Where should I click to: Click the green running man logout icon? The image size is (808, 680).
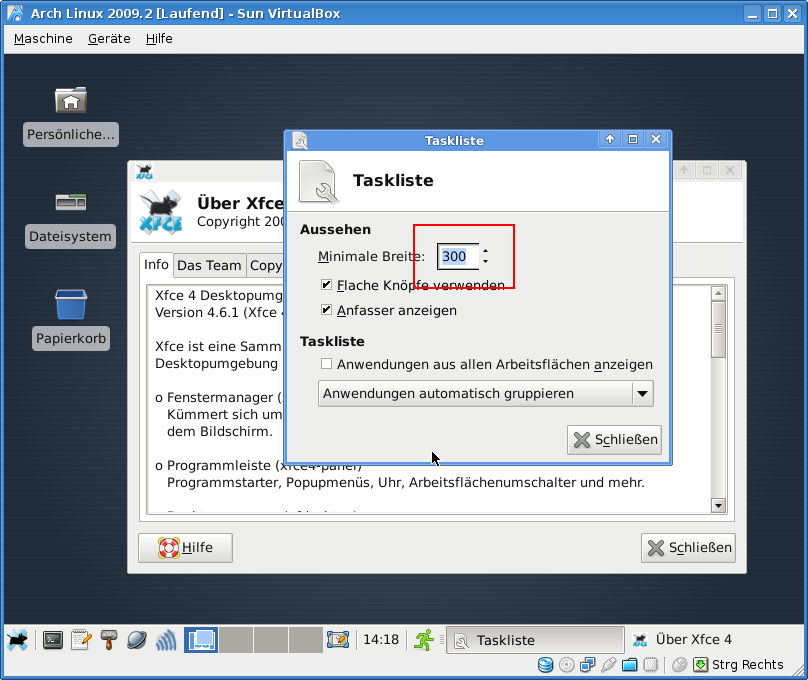pyautogui.click(x=424, y=640)
